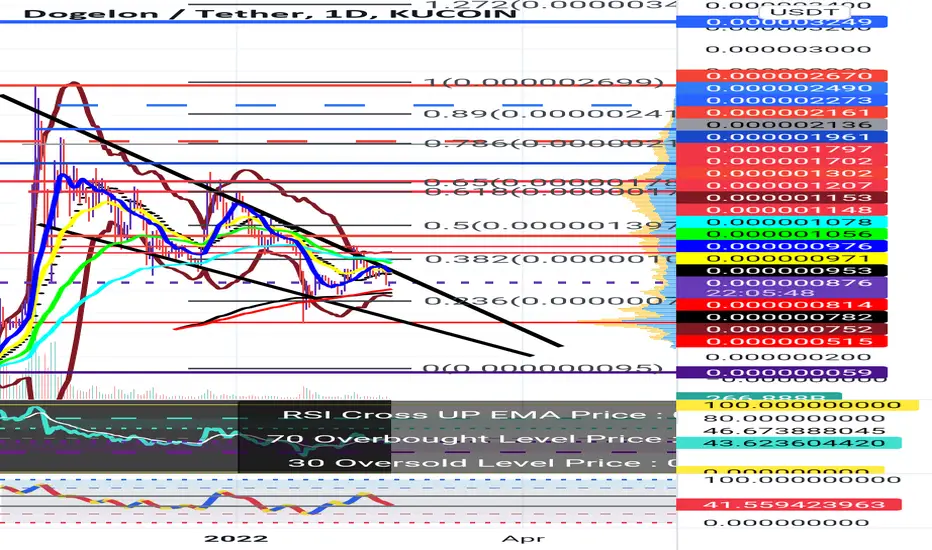
Task: Select the cyan 0.000001078 label
Action: pyautogui.click(x=782, y=222)
